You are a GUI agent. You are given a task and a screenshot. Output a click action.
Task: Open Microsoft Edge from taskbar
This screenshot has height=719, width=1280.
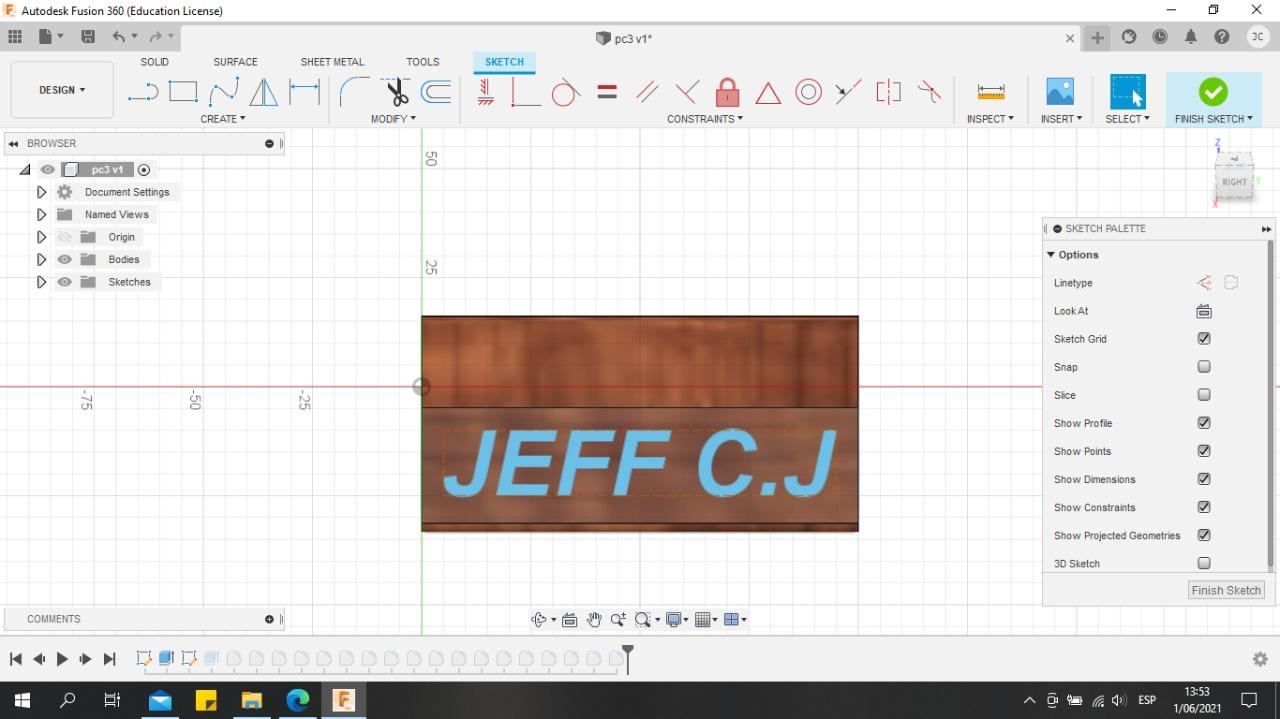coord(297,700)
